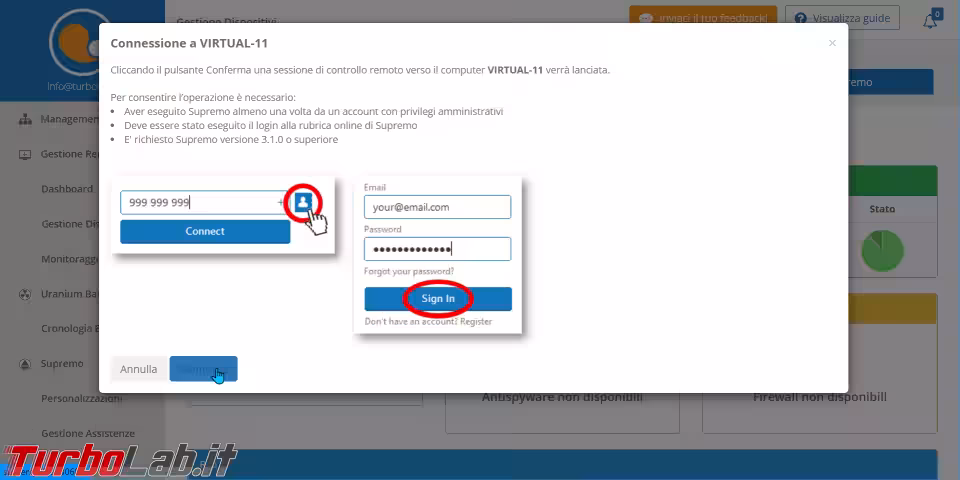The height and width of the screenshot is (480, 960).
Task: Click the Visualizza guide button
Action: (x=842, y=18)
